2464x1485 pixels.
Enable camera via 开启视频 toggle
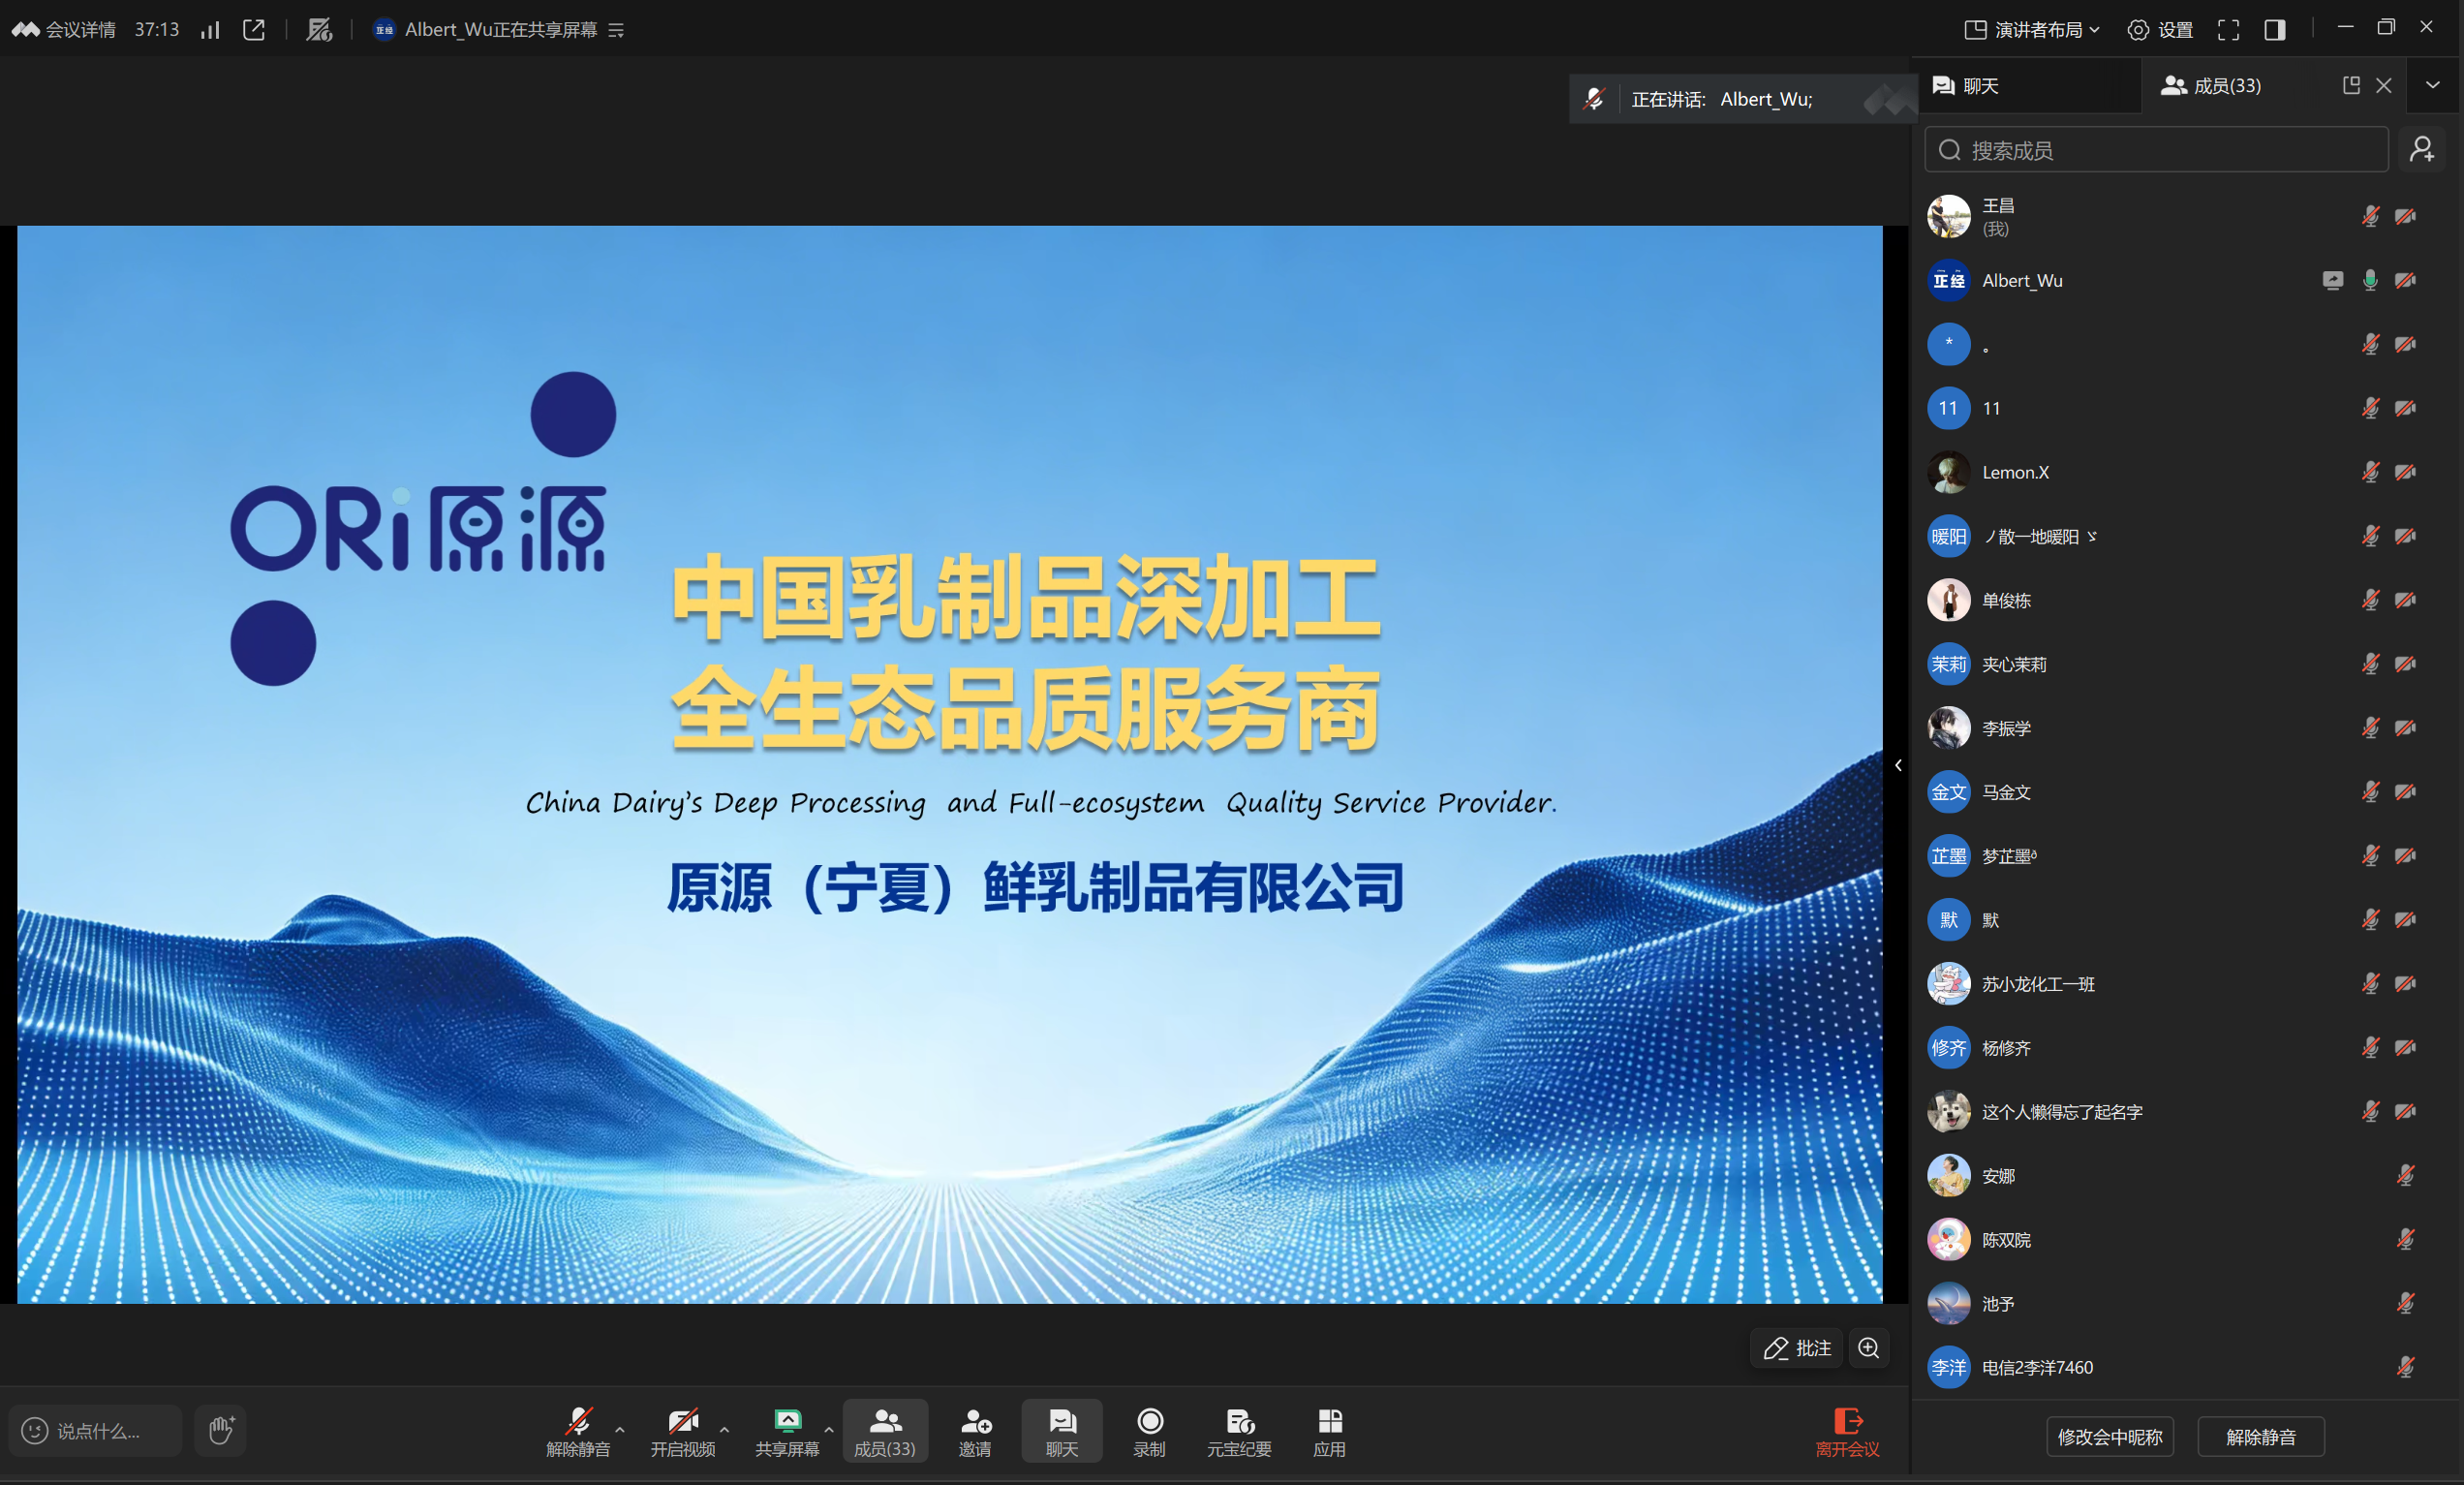pos(684,1430)
